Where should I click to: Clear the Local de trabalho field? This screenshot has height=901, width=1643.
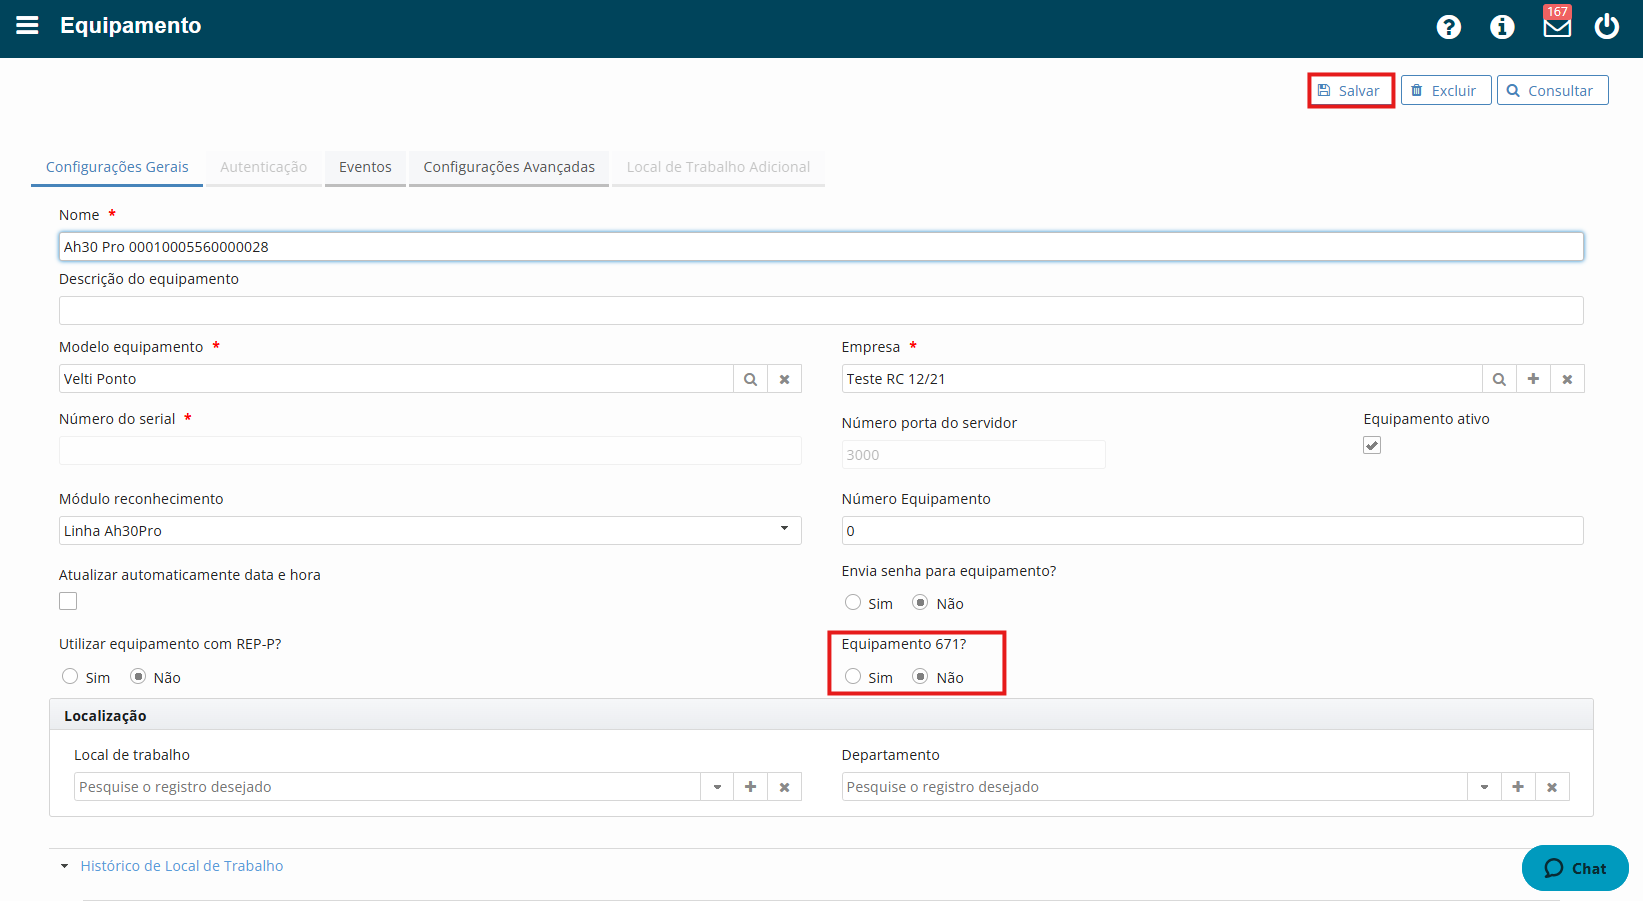coord(784,787)
